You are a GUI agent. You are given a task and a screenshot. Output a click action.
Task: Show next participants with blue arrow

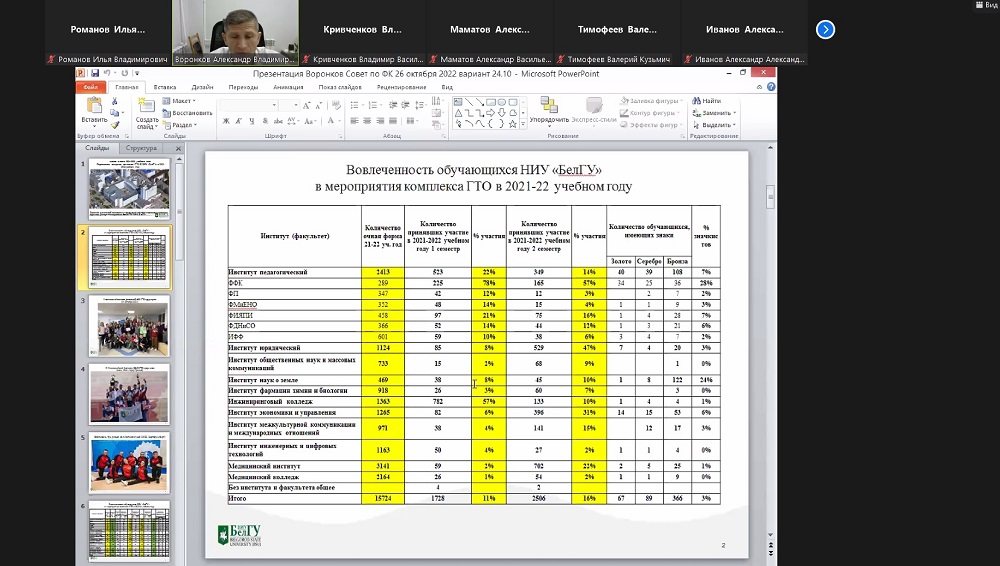(x=825, y=30)
